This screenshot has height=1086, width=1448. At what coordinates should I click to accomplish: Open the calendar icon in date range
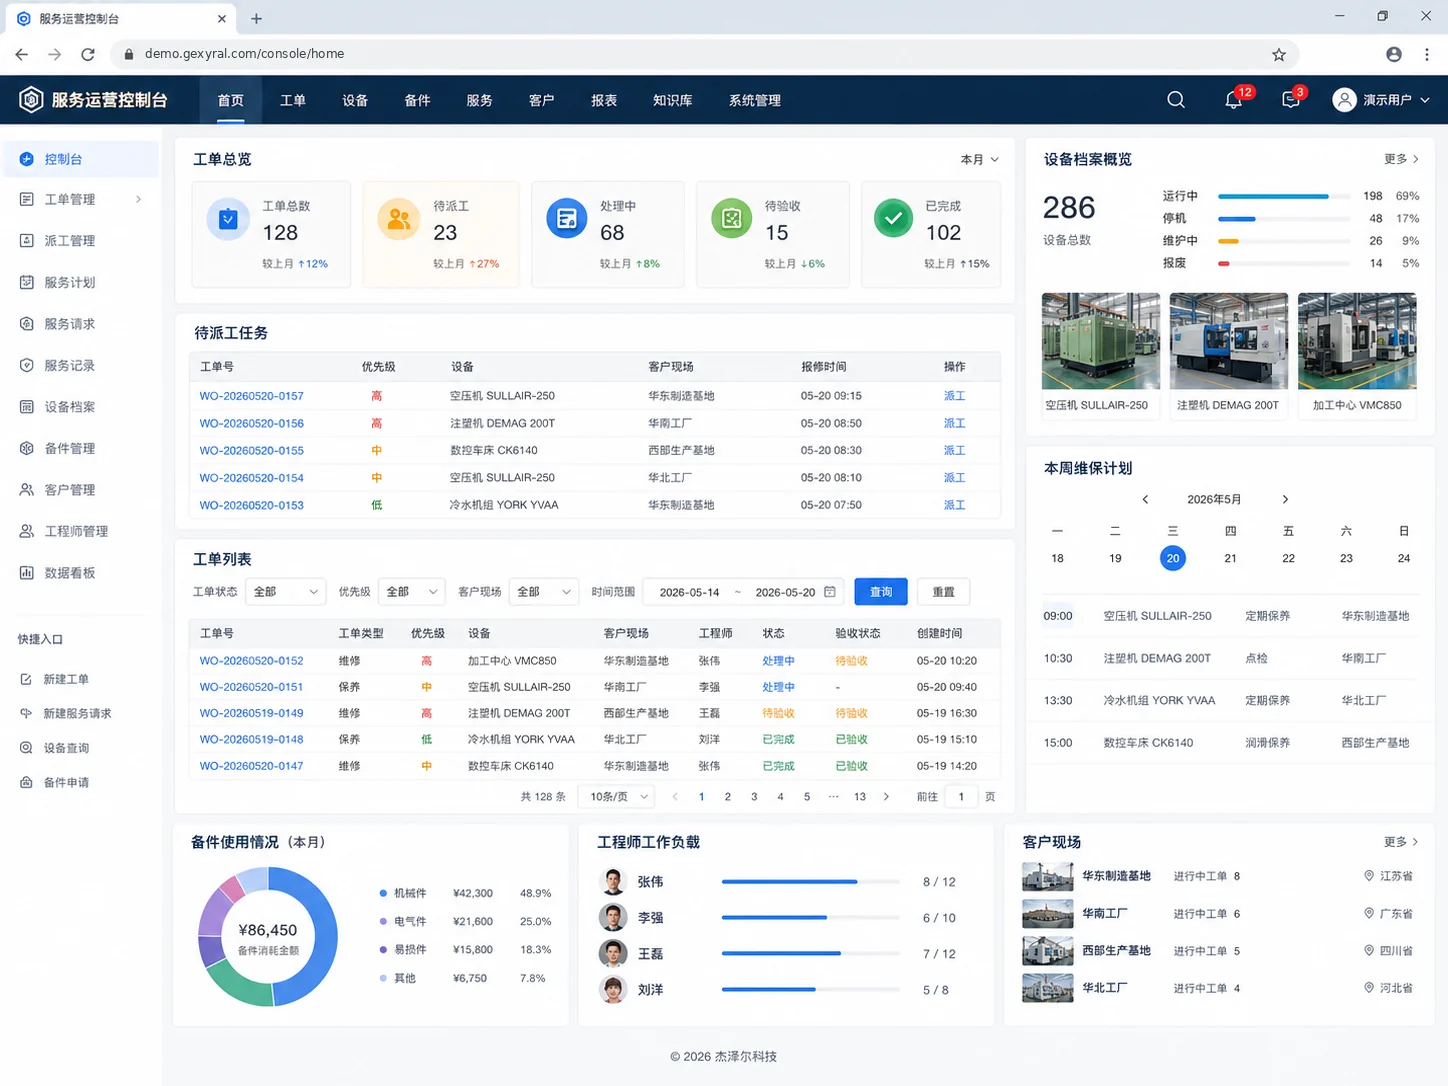tap(830, 592)
